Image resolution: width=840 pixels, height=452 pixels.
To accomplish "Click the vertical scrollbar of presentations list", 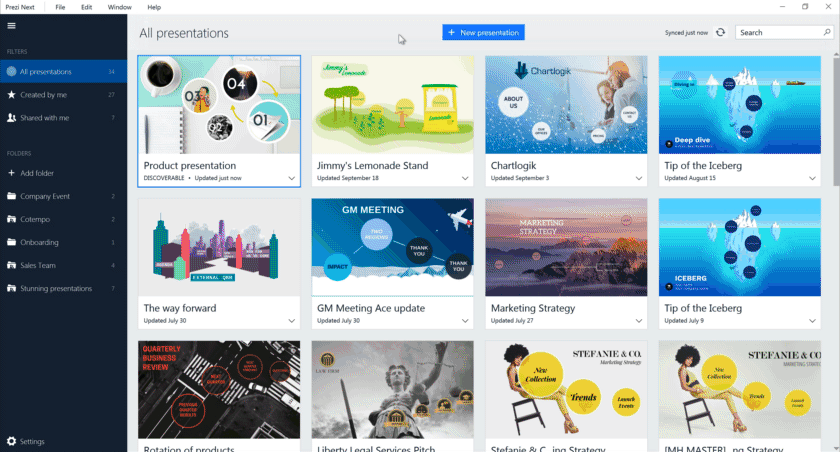I will (835, 120).
